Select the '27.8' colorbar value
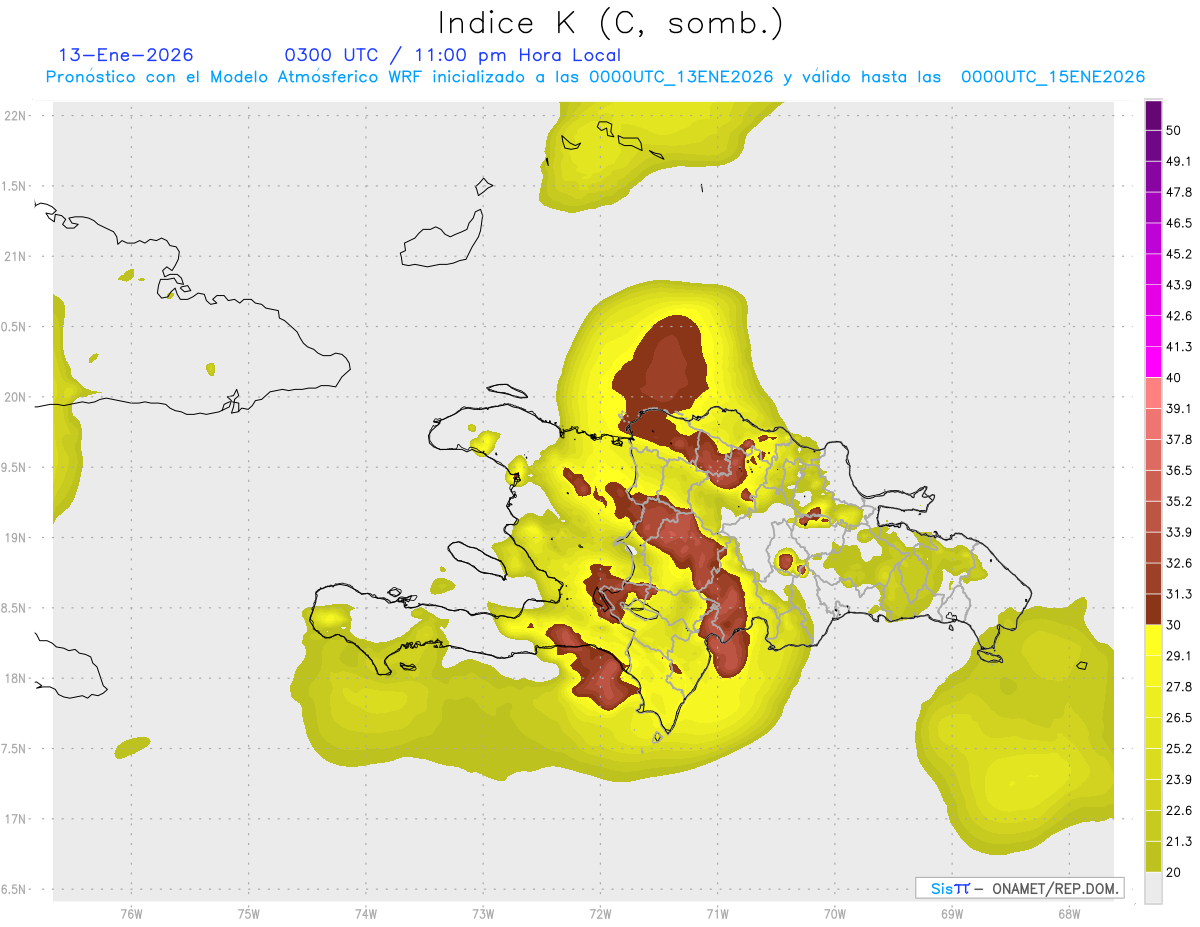Image resolution: width=1200 pixels, height=927 pixels. [1179, 686]
